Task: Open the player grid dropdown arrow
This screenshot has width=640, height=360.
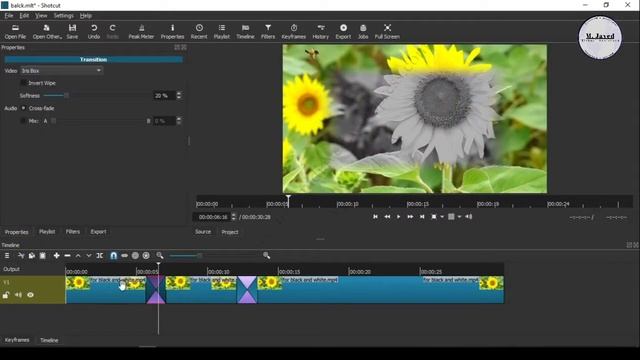Action: click(459, 217)
